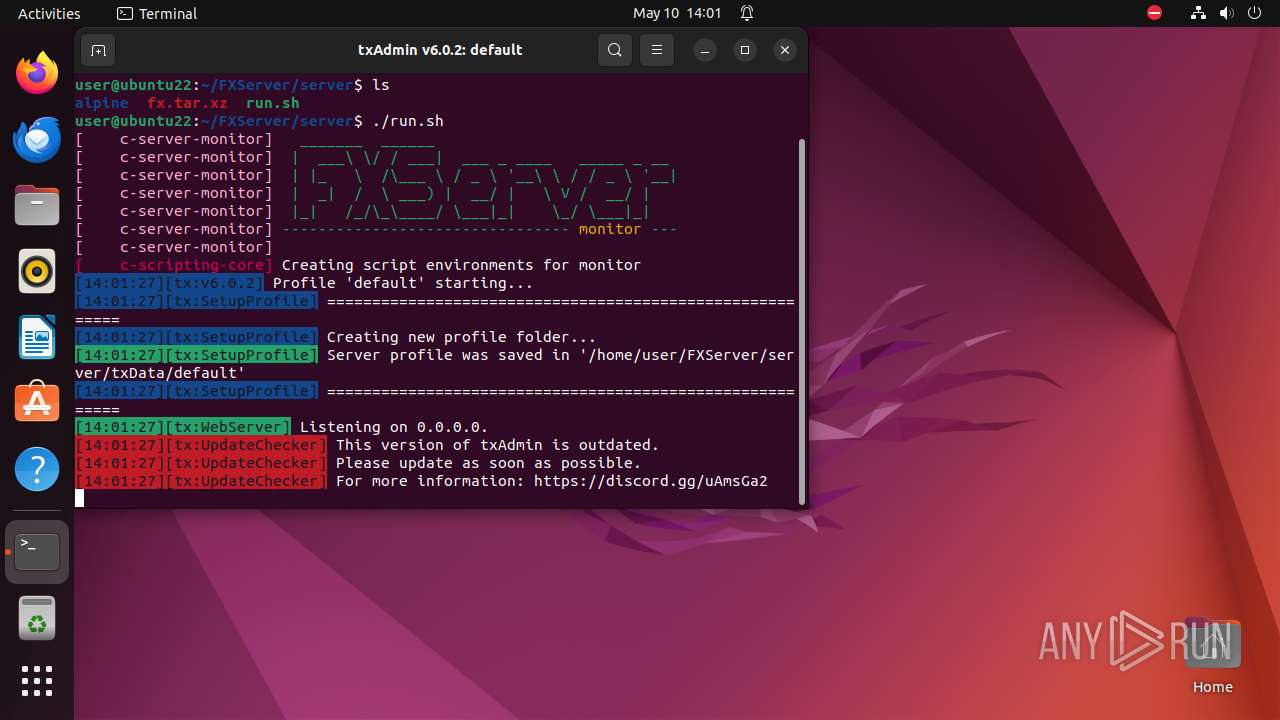Open a new terminal tab
Viewport: 1280px width, 720px height.
click(97, 50)
